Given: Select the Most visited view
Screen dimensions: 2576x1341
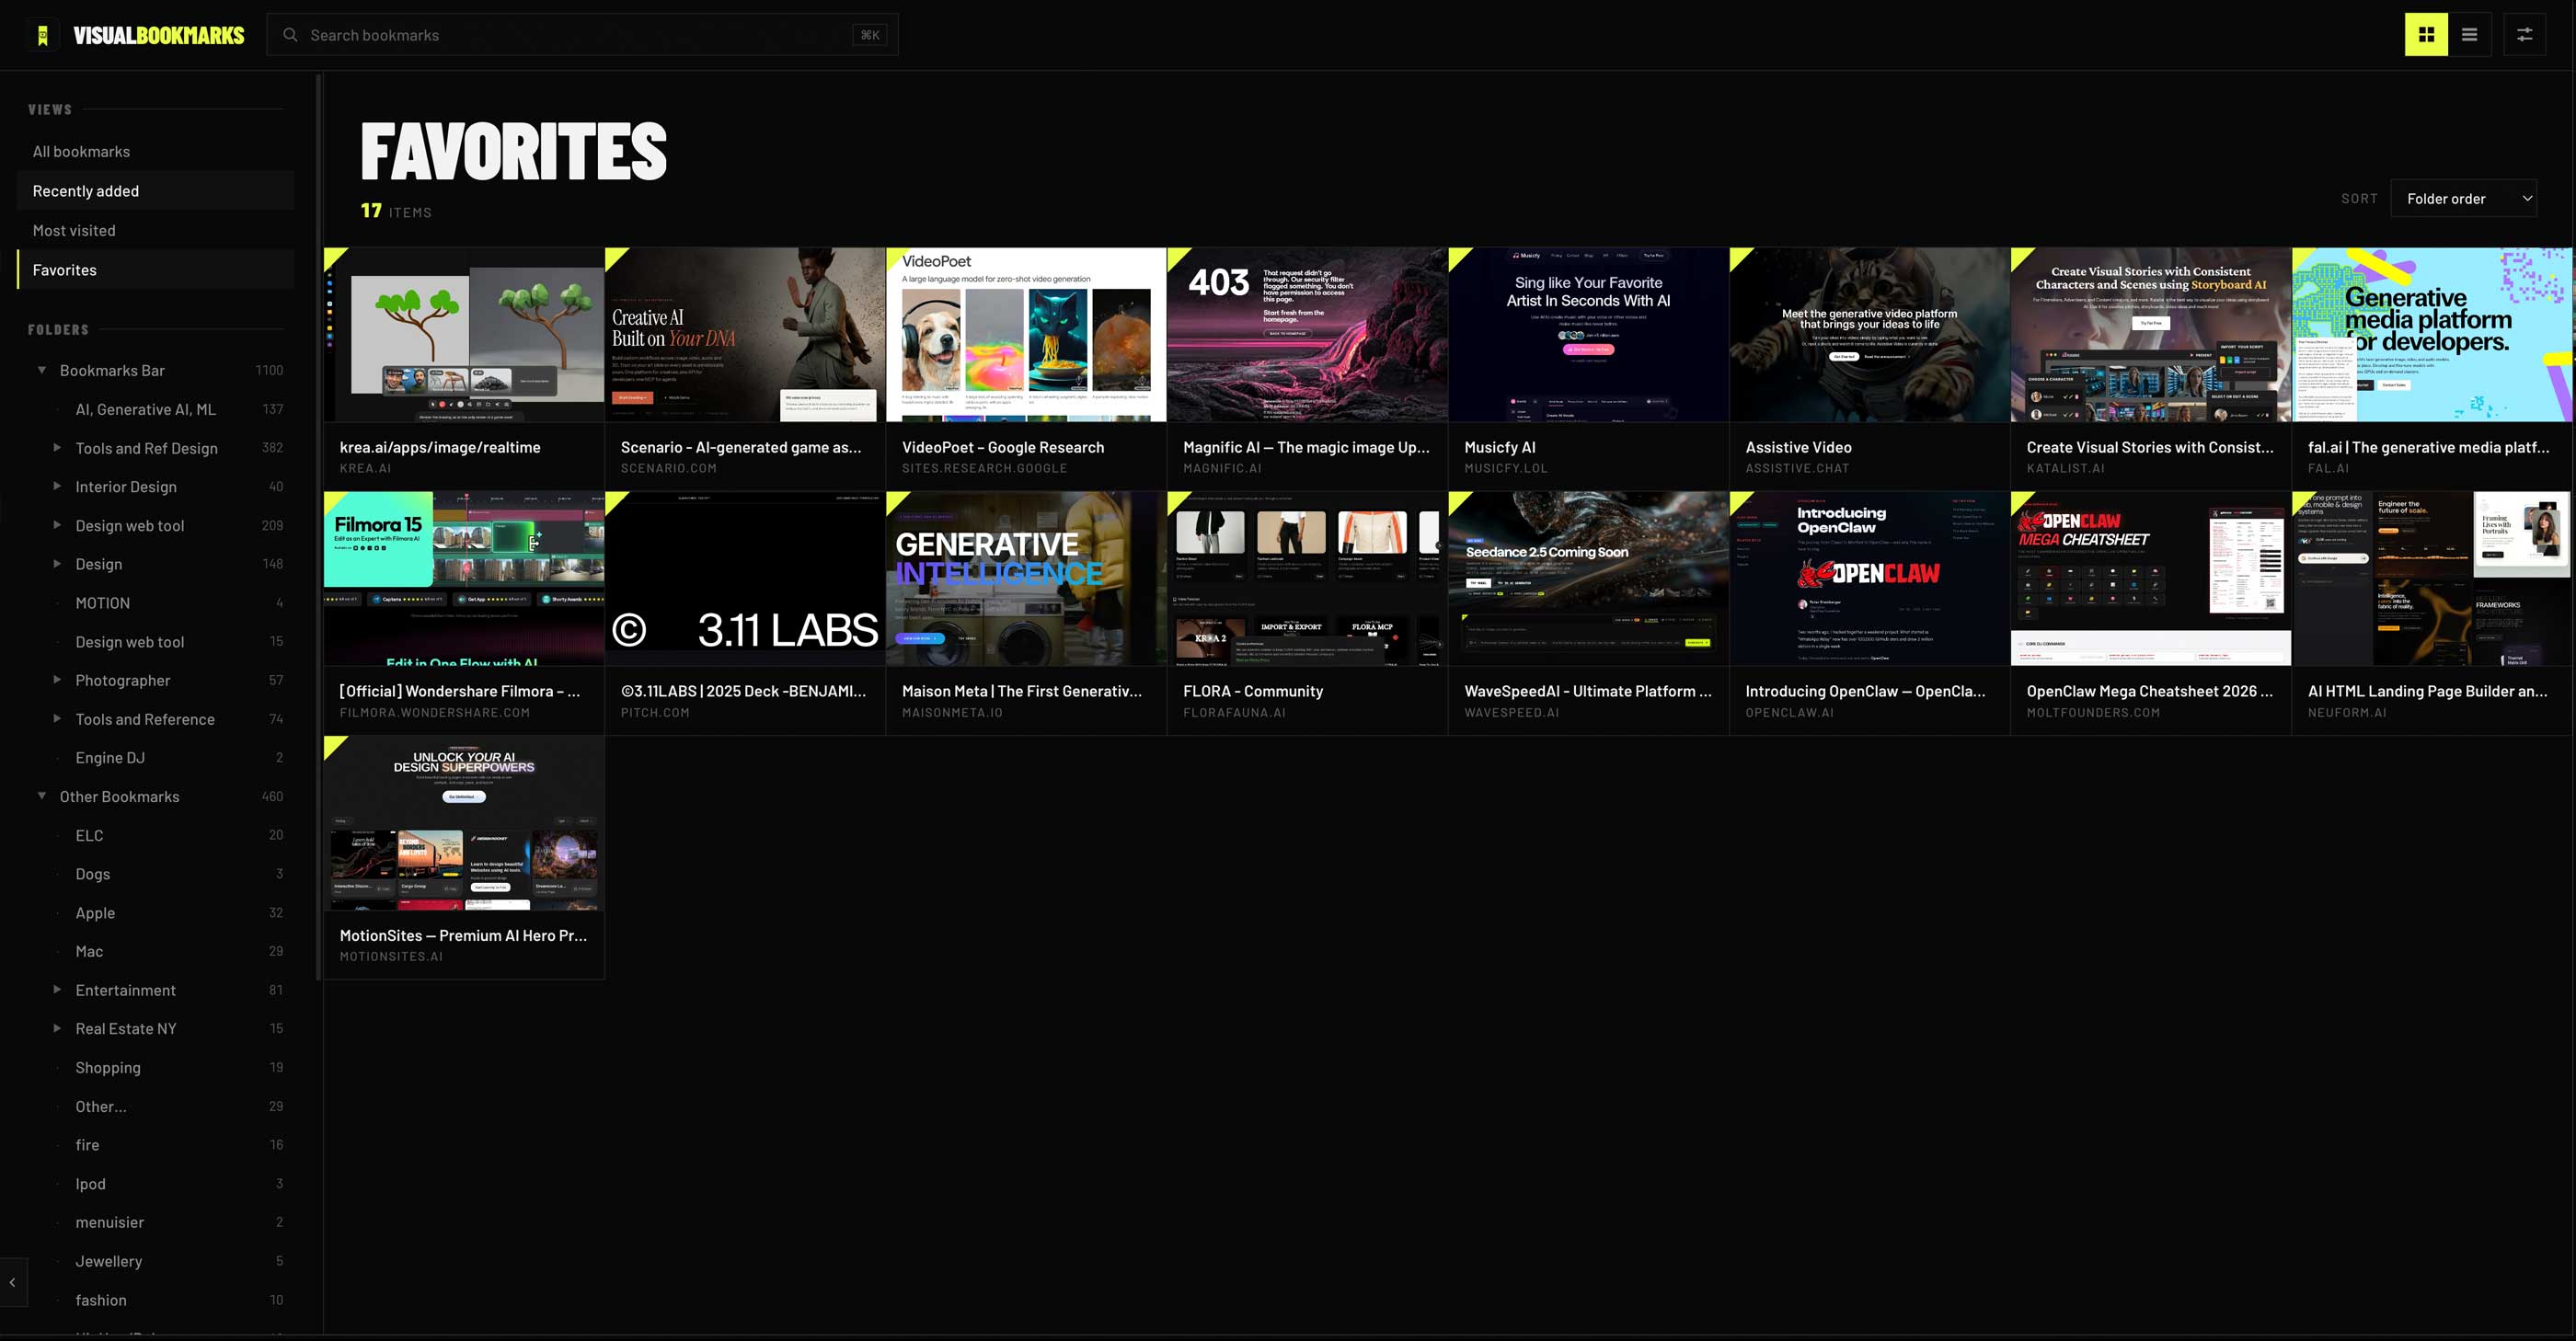Looking at the screenshot, I should tap(156, 230).
